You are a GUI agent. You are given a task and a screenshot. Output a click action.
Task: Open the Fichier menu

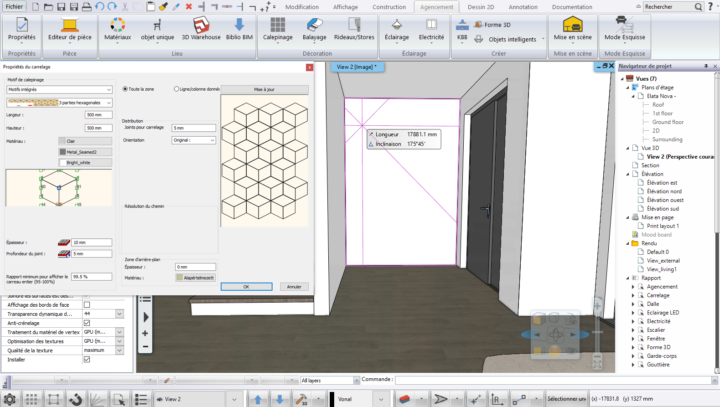click(x=14, y=6)
